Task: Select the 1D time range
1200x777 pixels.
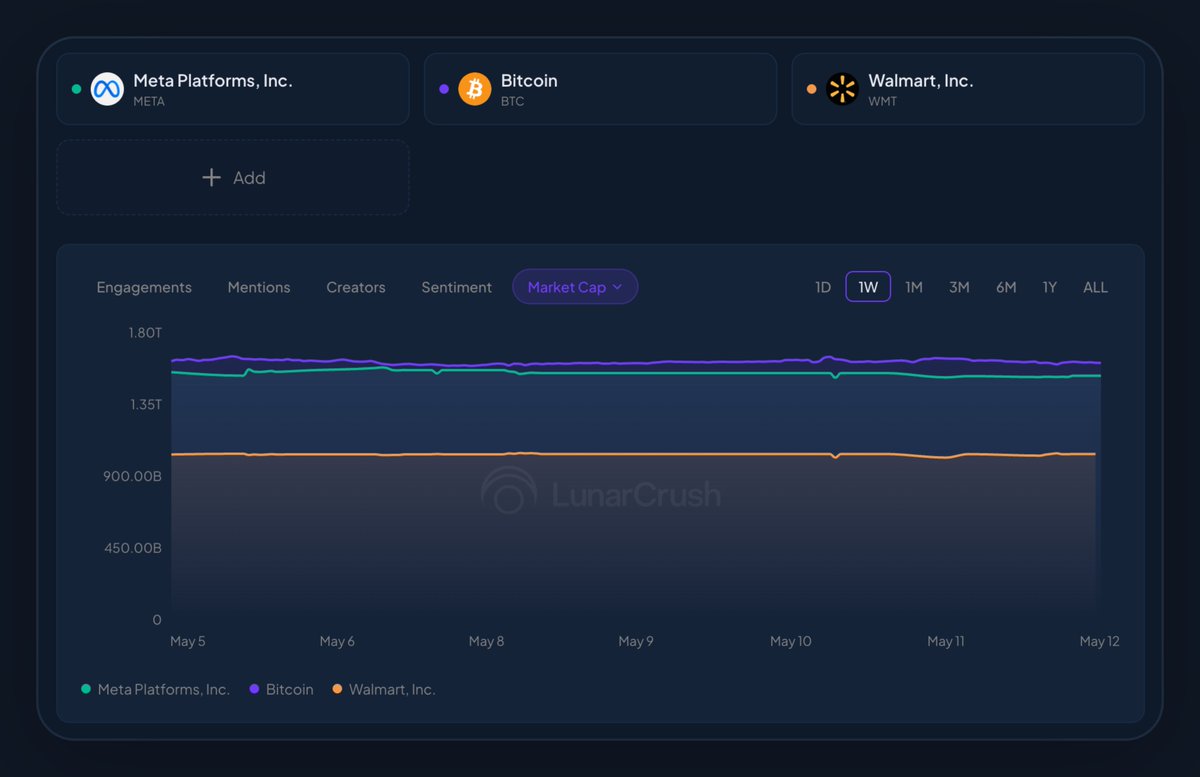Action: pos(823,287)
